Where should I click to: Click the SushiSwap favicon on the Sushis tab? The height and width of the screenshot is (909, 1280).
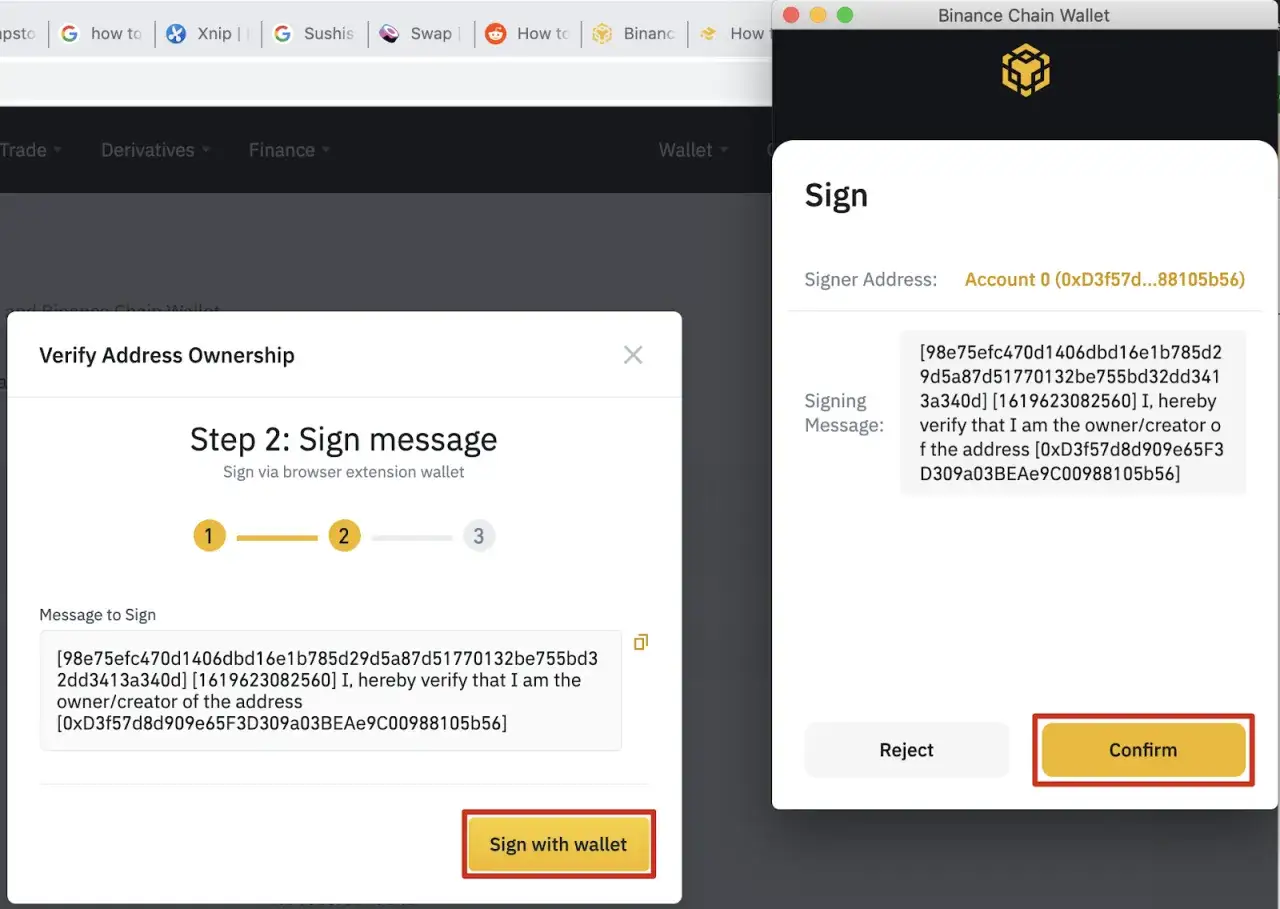coord(283,33)
